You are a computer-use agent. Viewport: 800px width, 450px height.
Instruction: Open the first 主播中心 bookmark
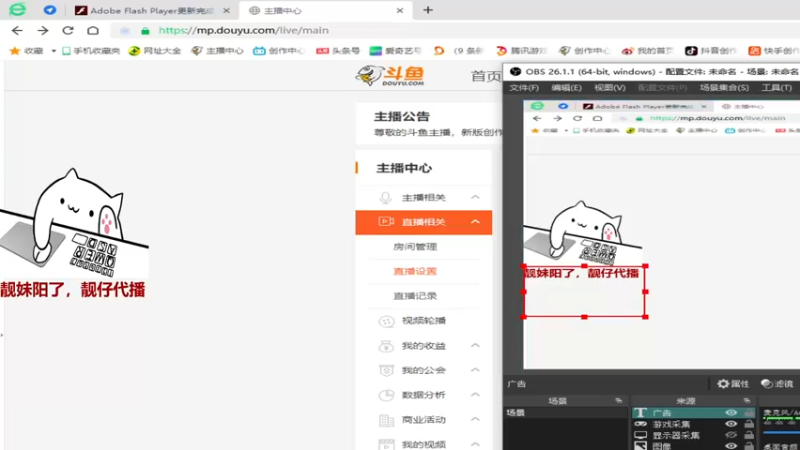(x=217, y=51)
